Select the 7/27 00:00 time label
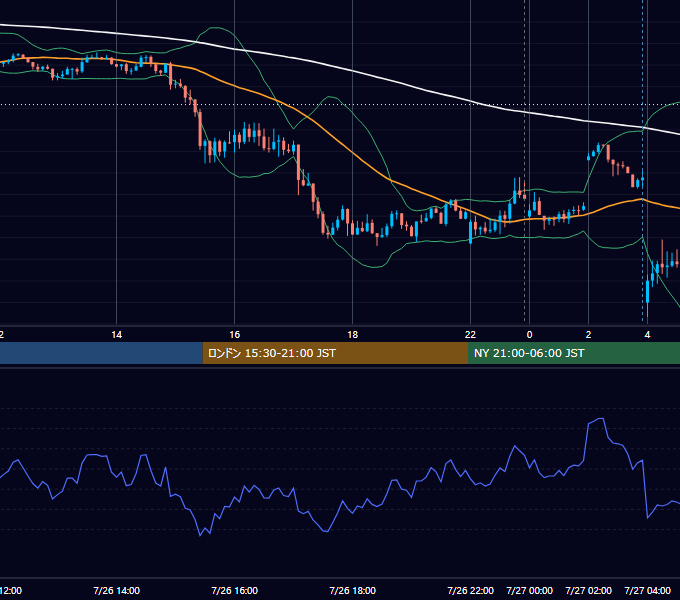This screenshot has width=680, height=600. [530, 590]
